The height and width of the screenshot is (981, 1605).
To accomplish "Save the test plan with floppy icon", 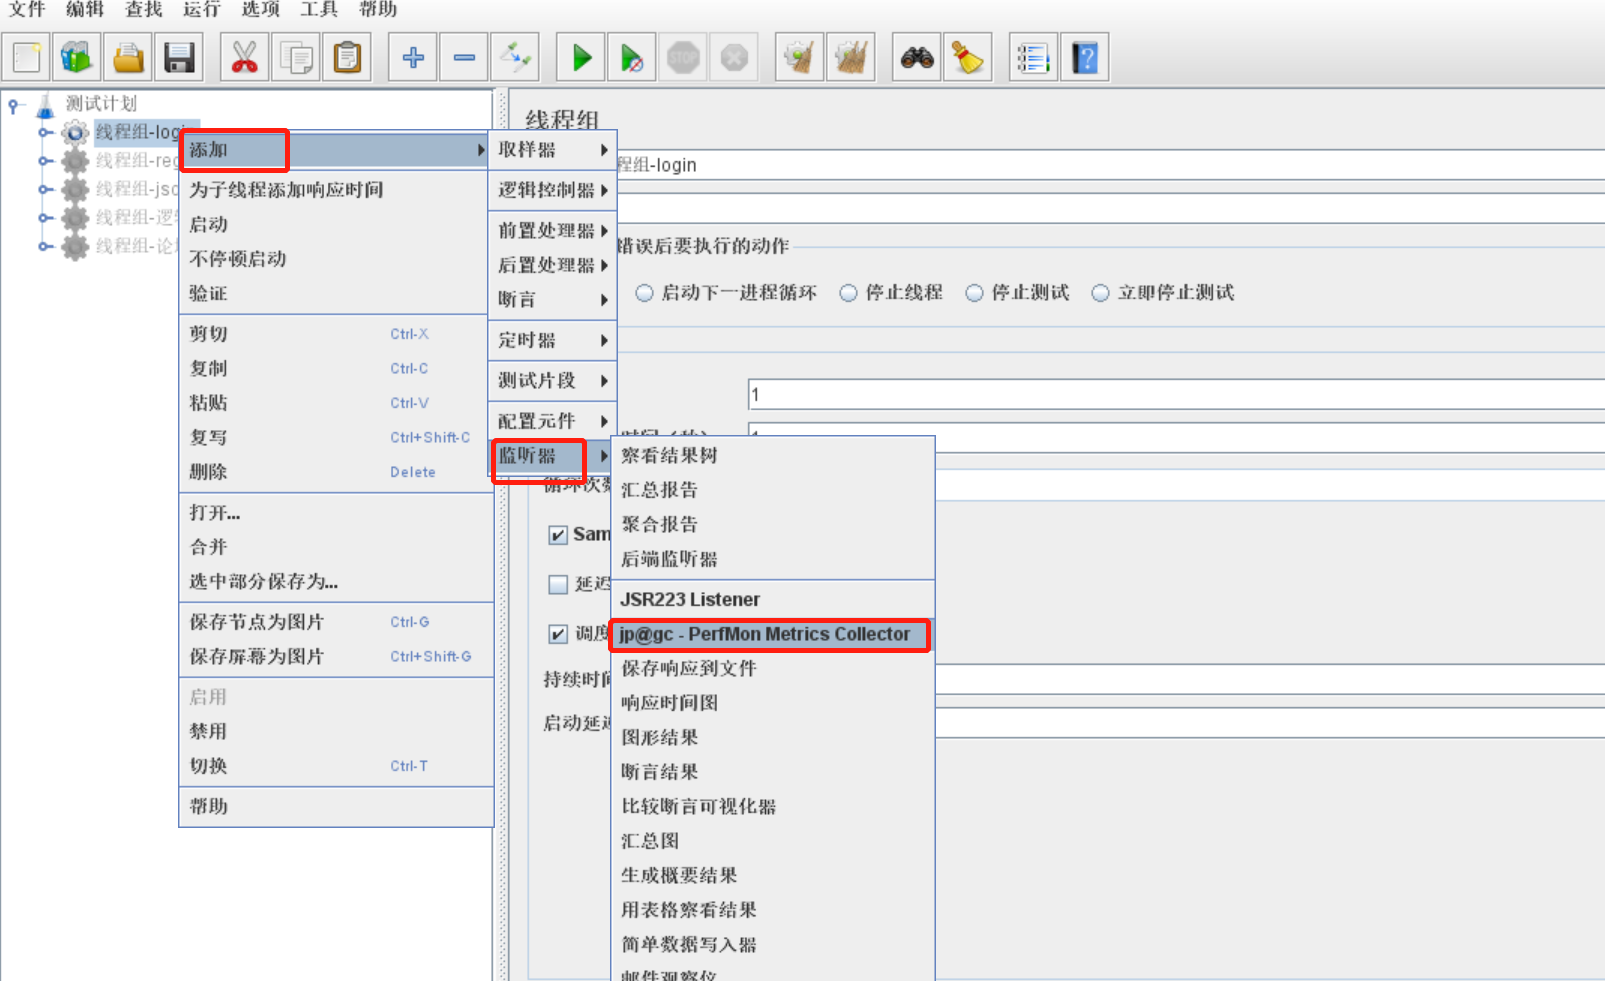I will [179, 57].
